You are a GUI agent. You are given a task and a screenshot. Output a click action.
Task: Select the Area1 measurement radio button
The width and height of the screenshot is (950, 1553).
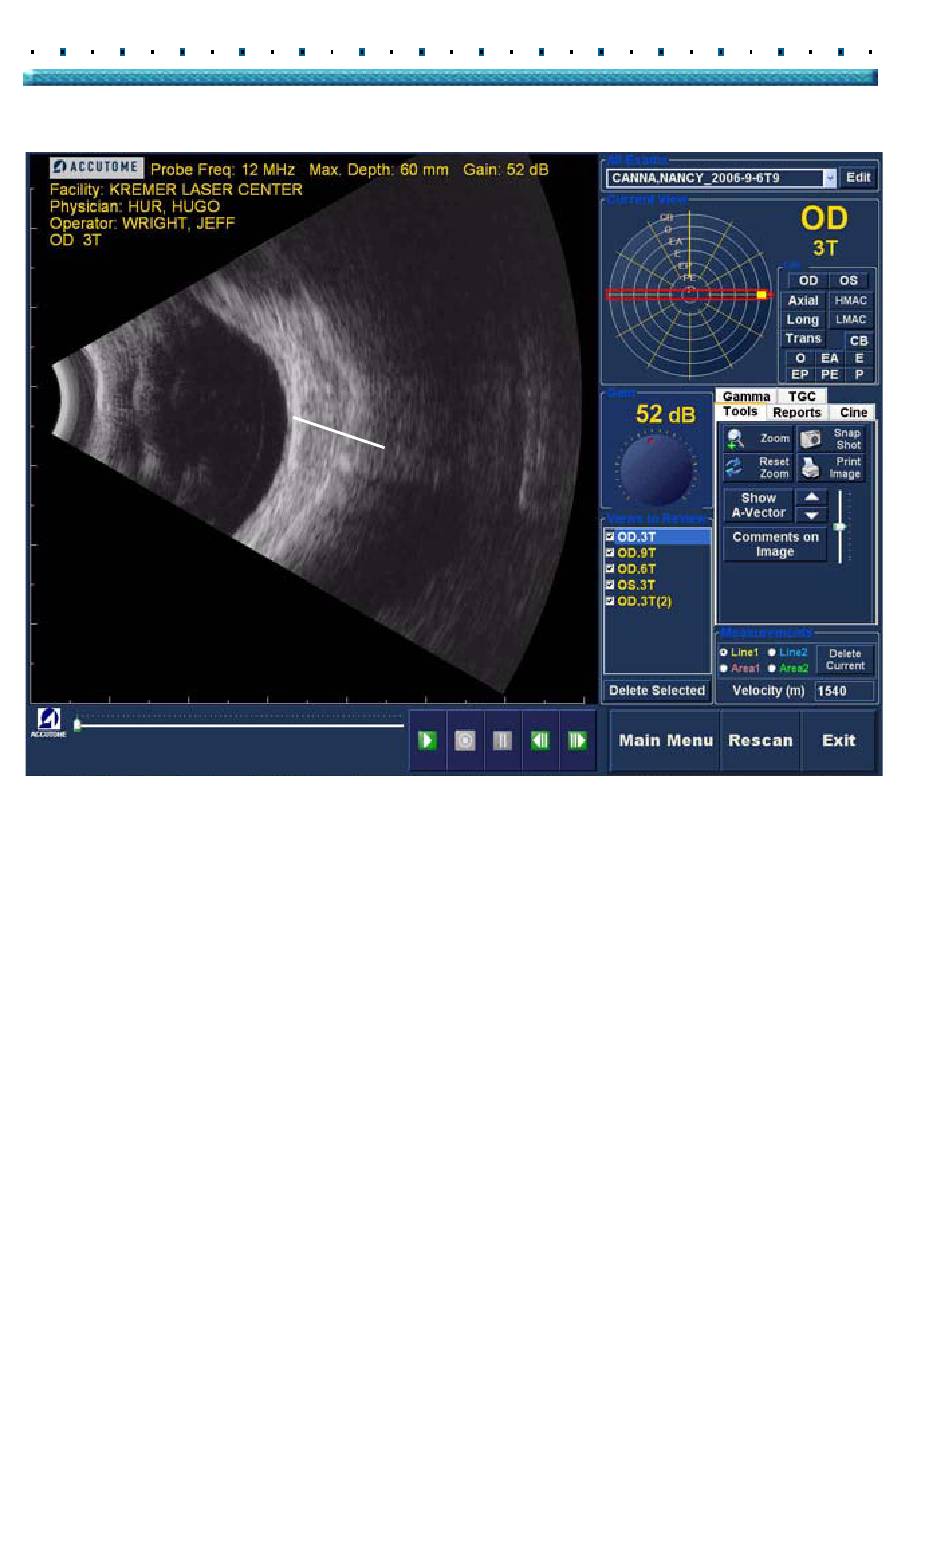pos(724,668)
